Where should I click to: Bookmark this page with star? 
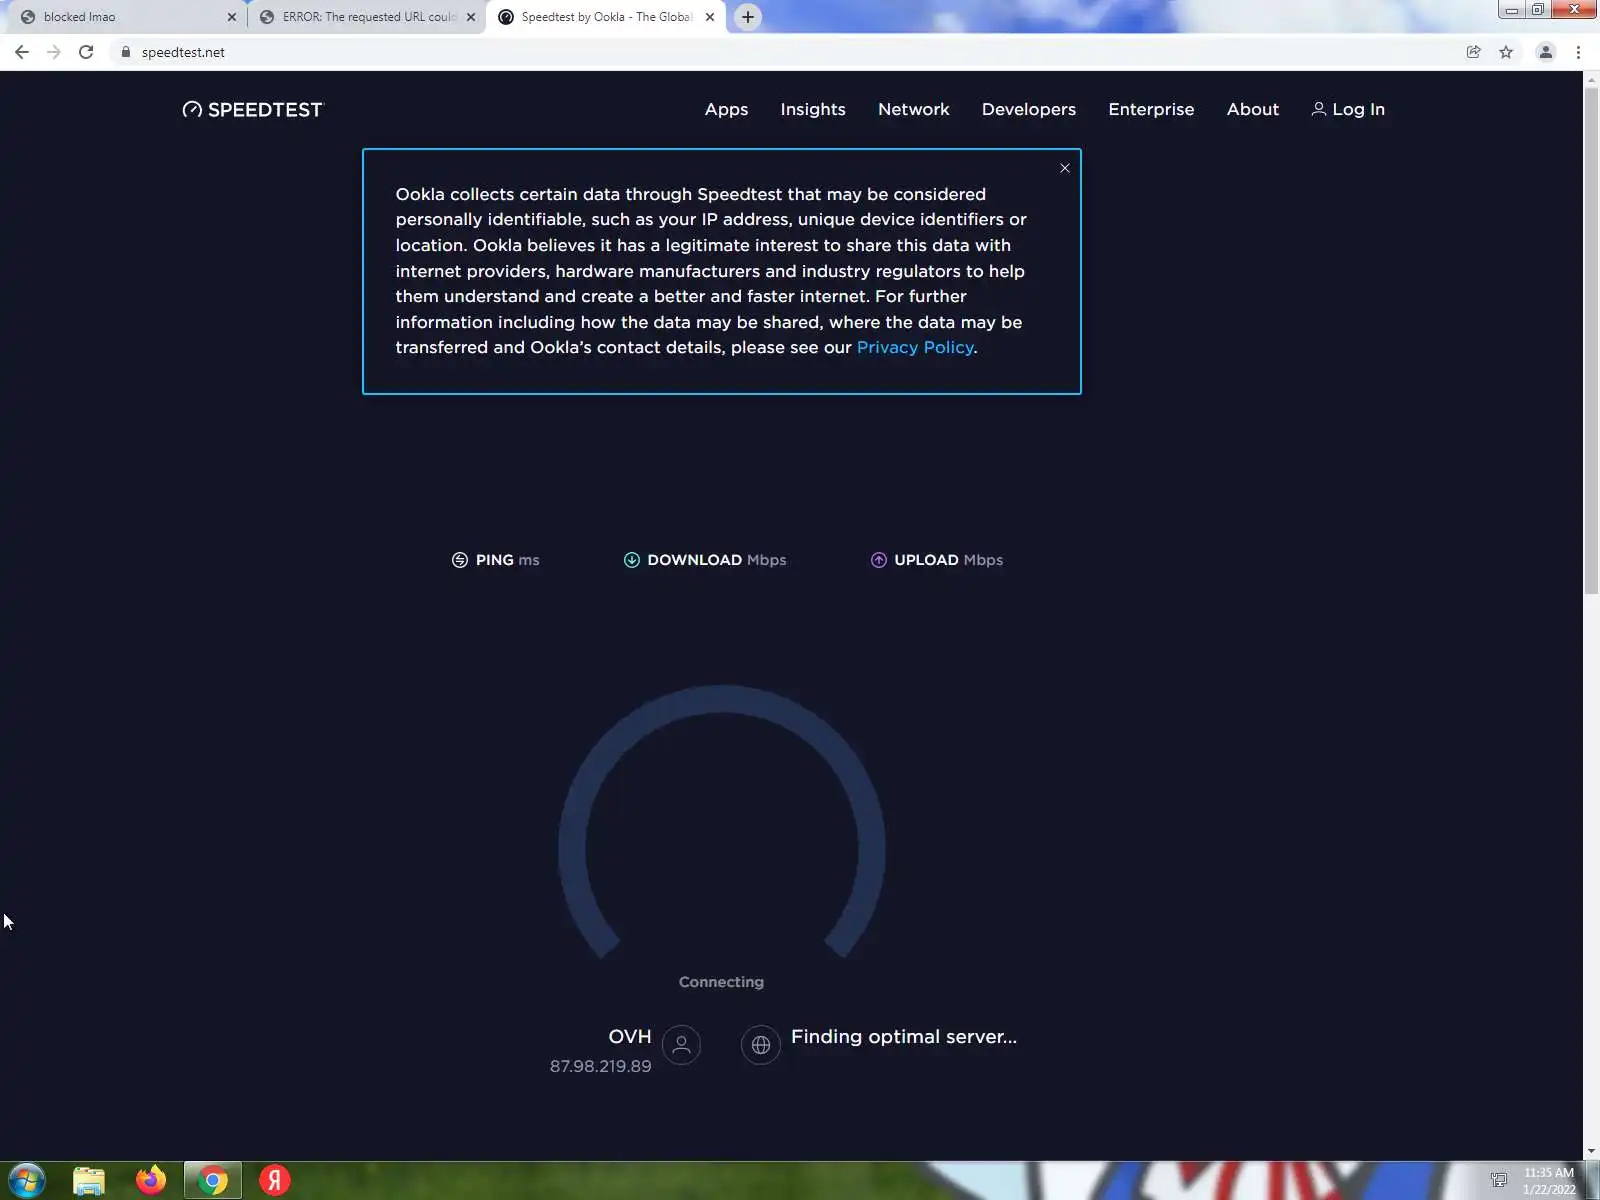1506,52
